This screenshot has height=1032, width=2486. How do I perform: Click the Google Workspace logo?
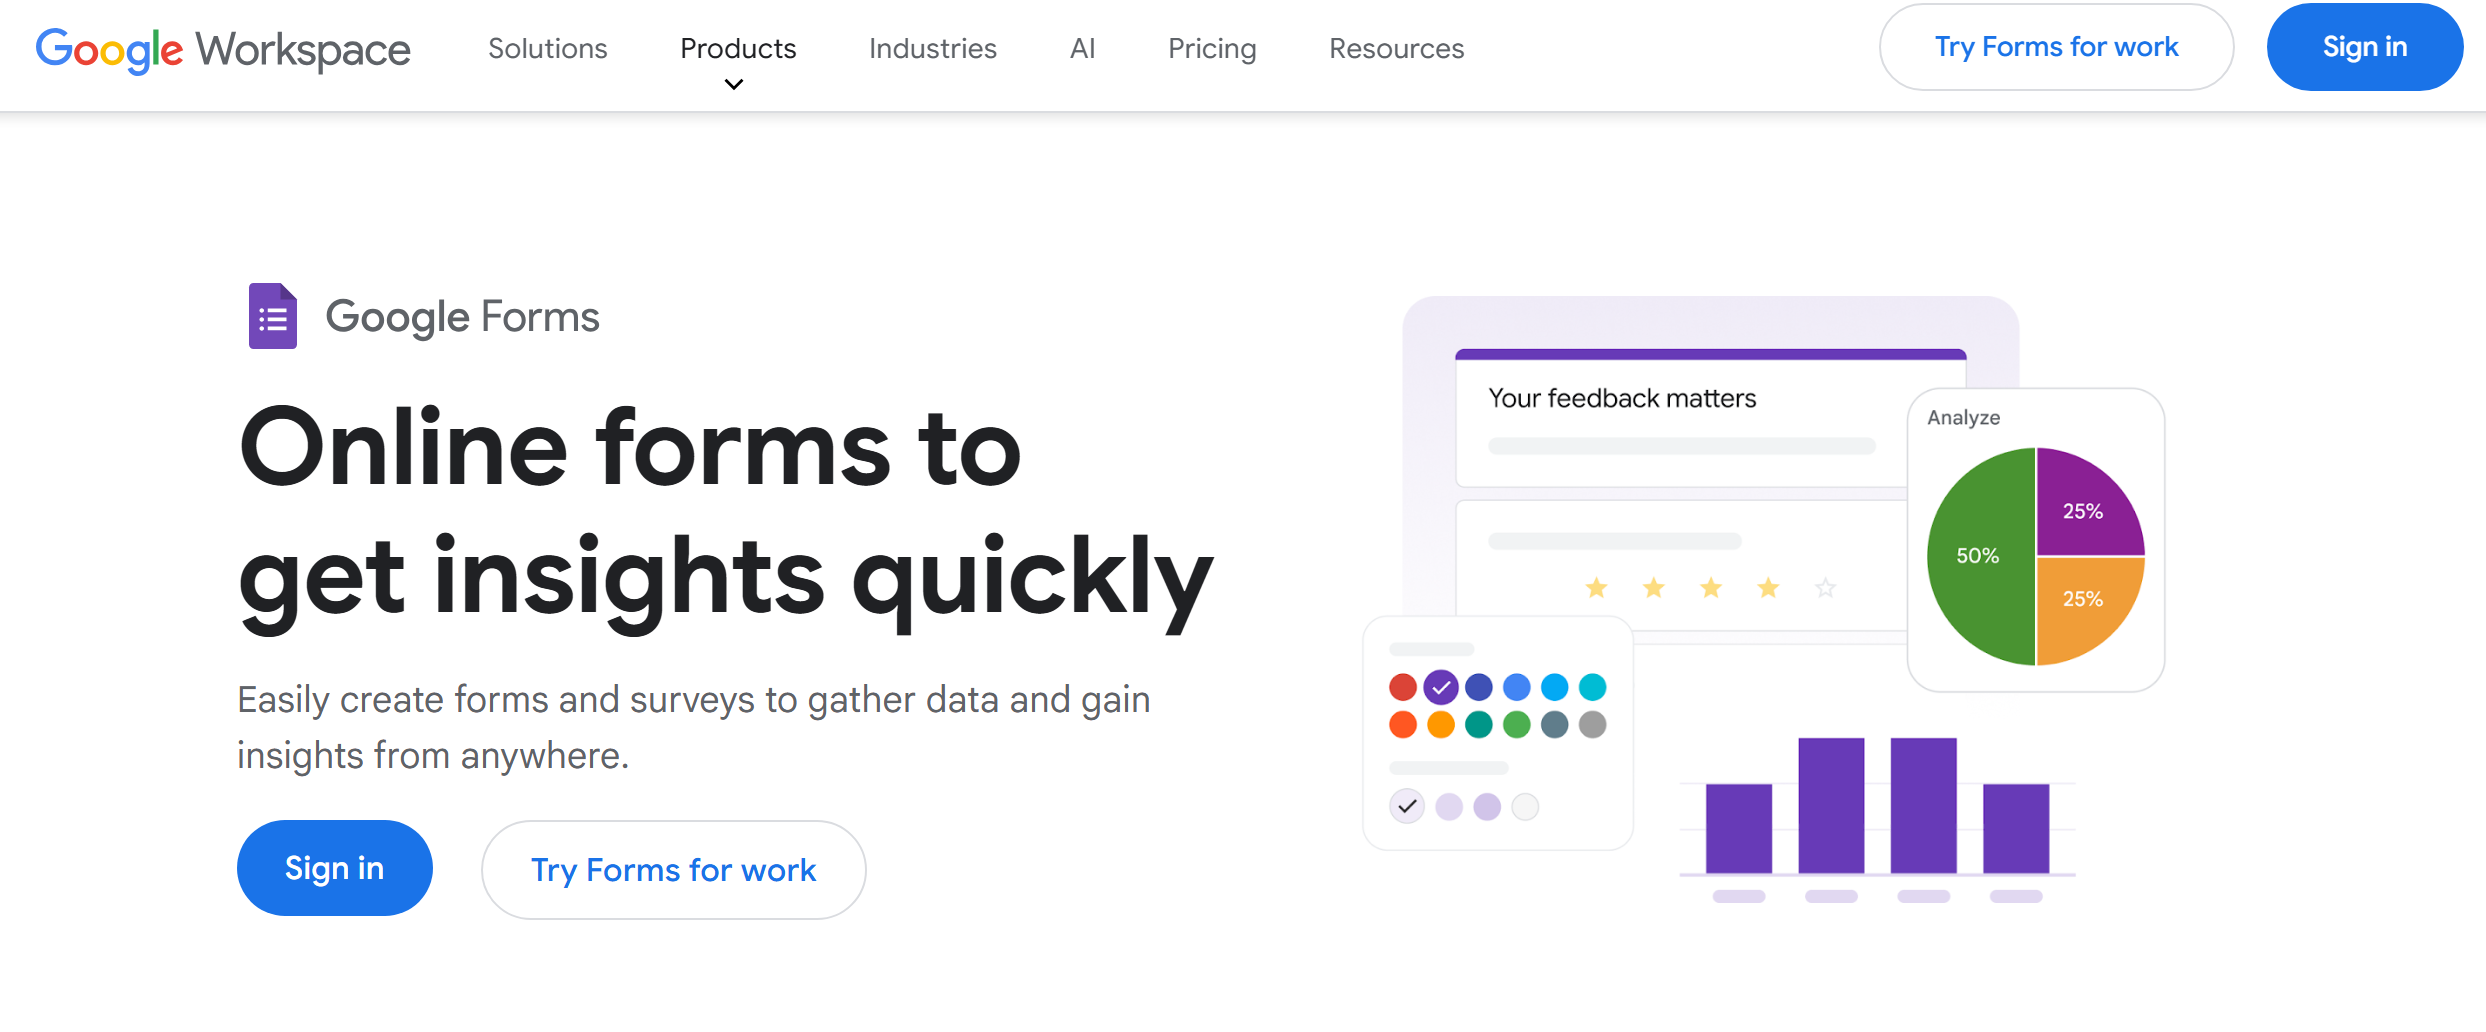point(222,48)
